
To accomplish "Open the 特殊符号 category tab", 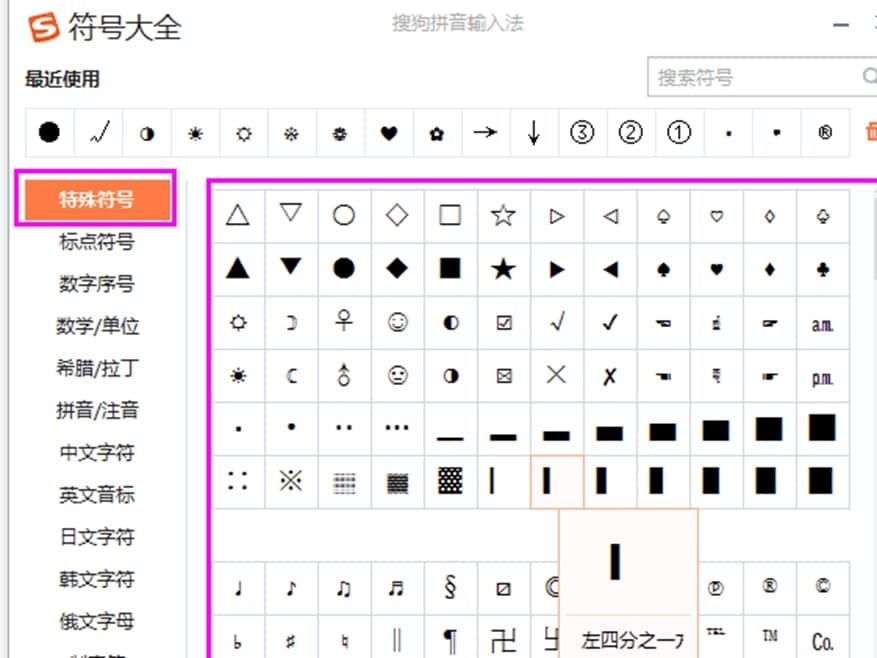I will click(x=96, y=199).
